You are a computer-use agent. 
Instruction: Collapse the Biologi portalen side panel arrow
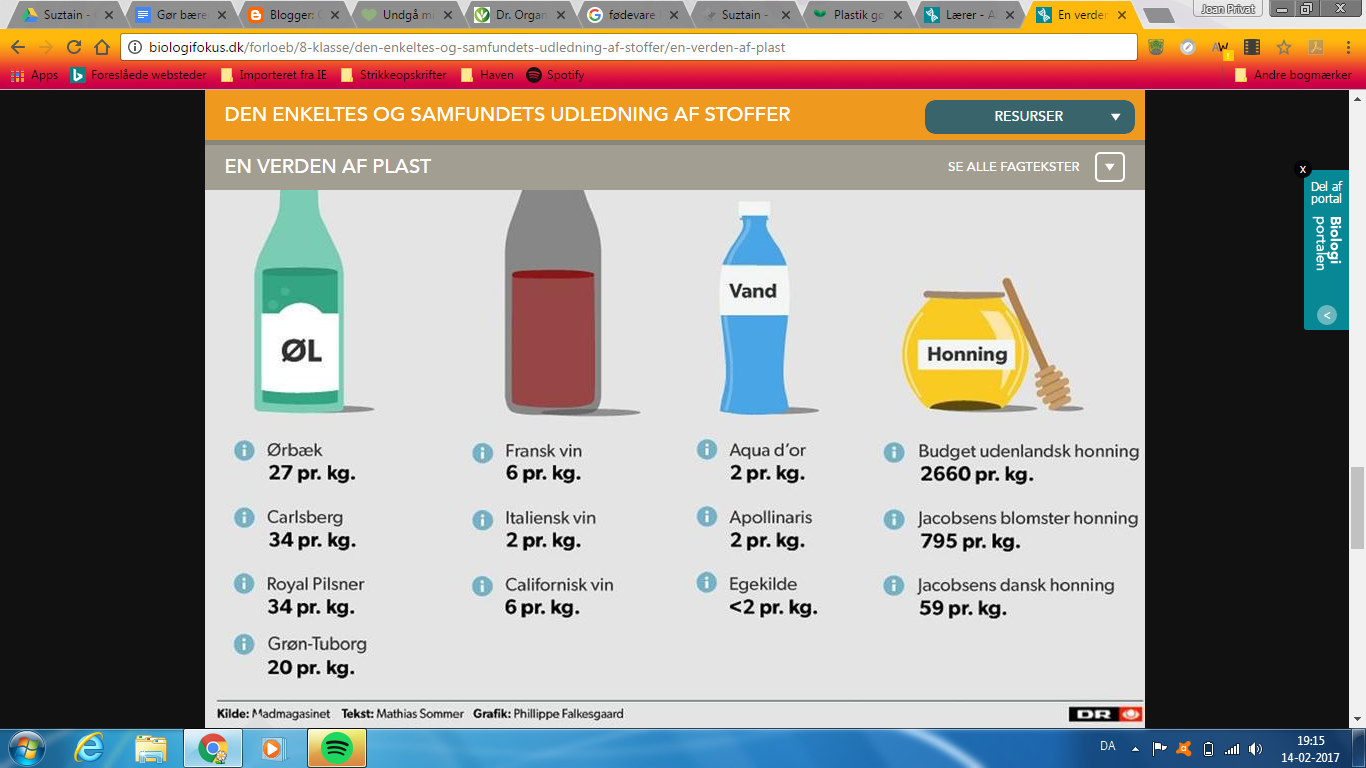click(x=1327, y=315)
